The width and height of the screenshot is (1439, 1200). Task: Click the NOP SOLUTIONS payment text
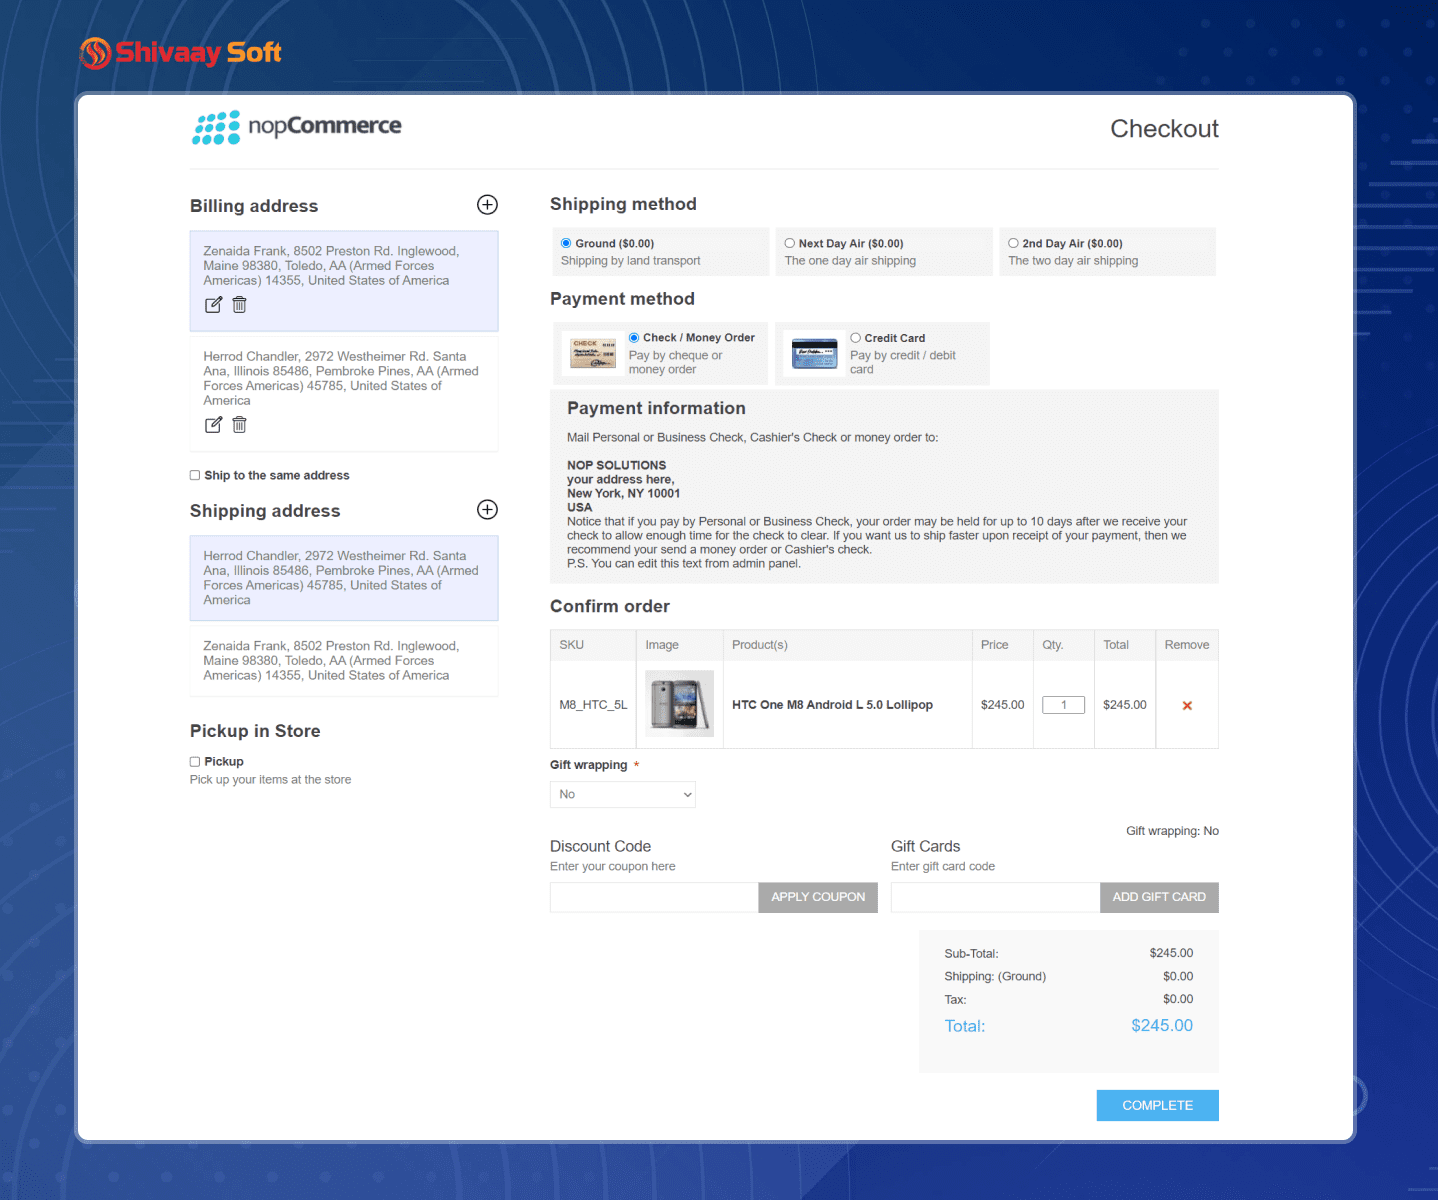(x=616, y=466)
